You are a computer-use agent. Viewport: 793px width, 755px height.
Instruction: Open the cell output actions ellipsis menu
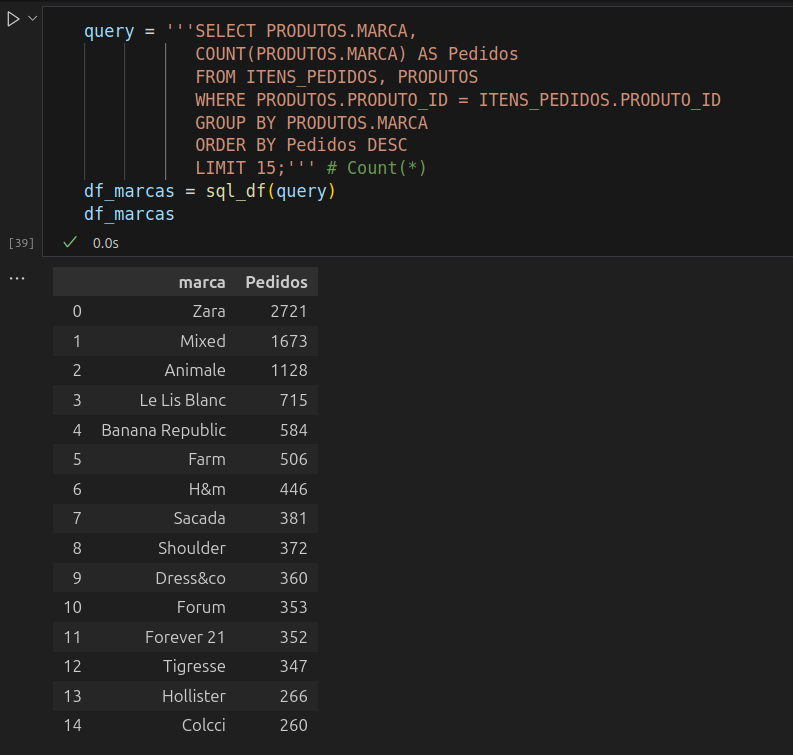(17, 279)
